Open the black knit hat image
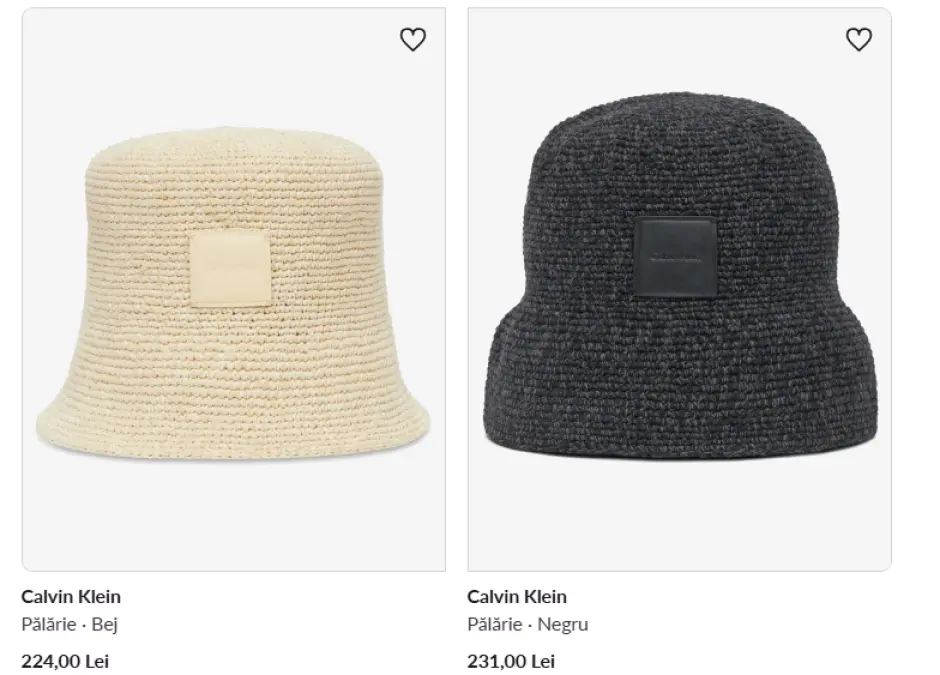This screenshot has height=675, width=940. tap(679, 290)
